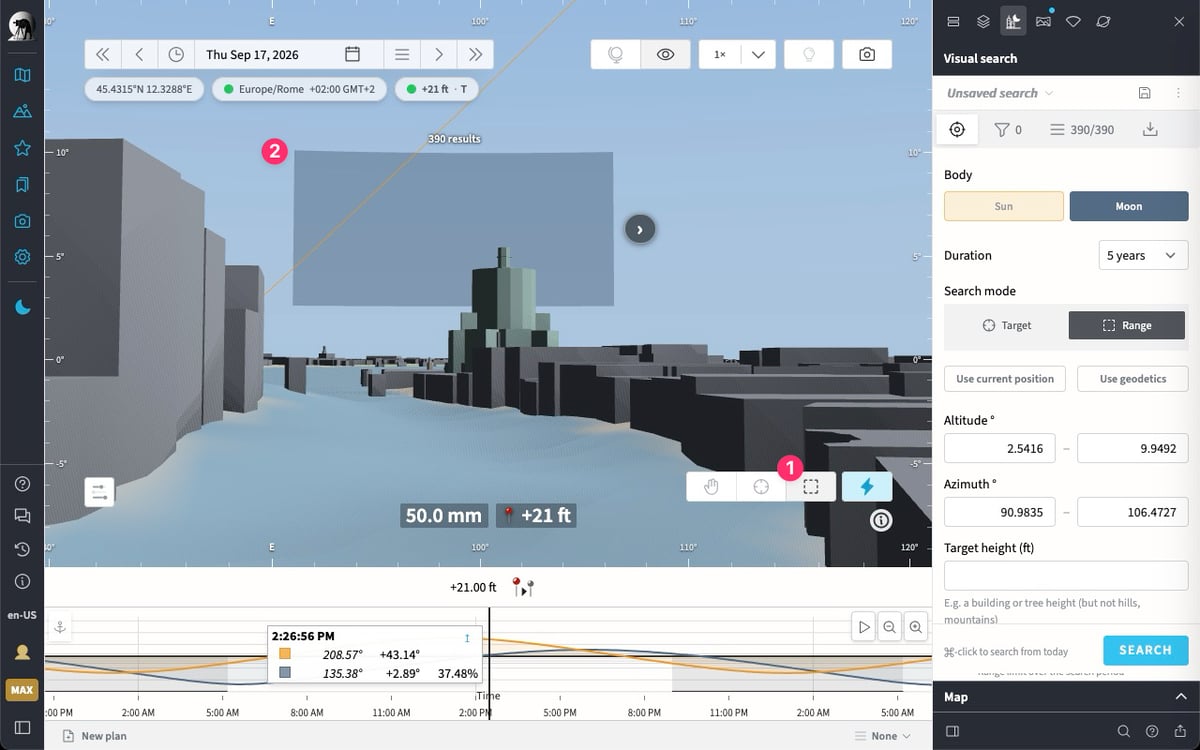Set time to now with clock icon
This screenshot has width=1200, height=750.
[x=176, y=54]
